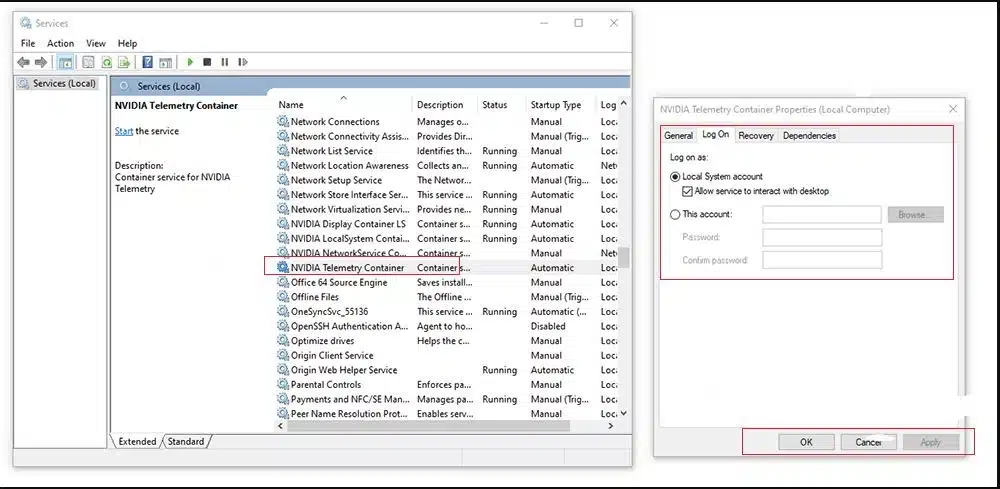Click Cancel in the Properties dialog
This screenshot has width=1000, height=489.
pyautogui.click(x=868, y=442)
